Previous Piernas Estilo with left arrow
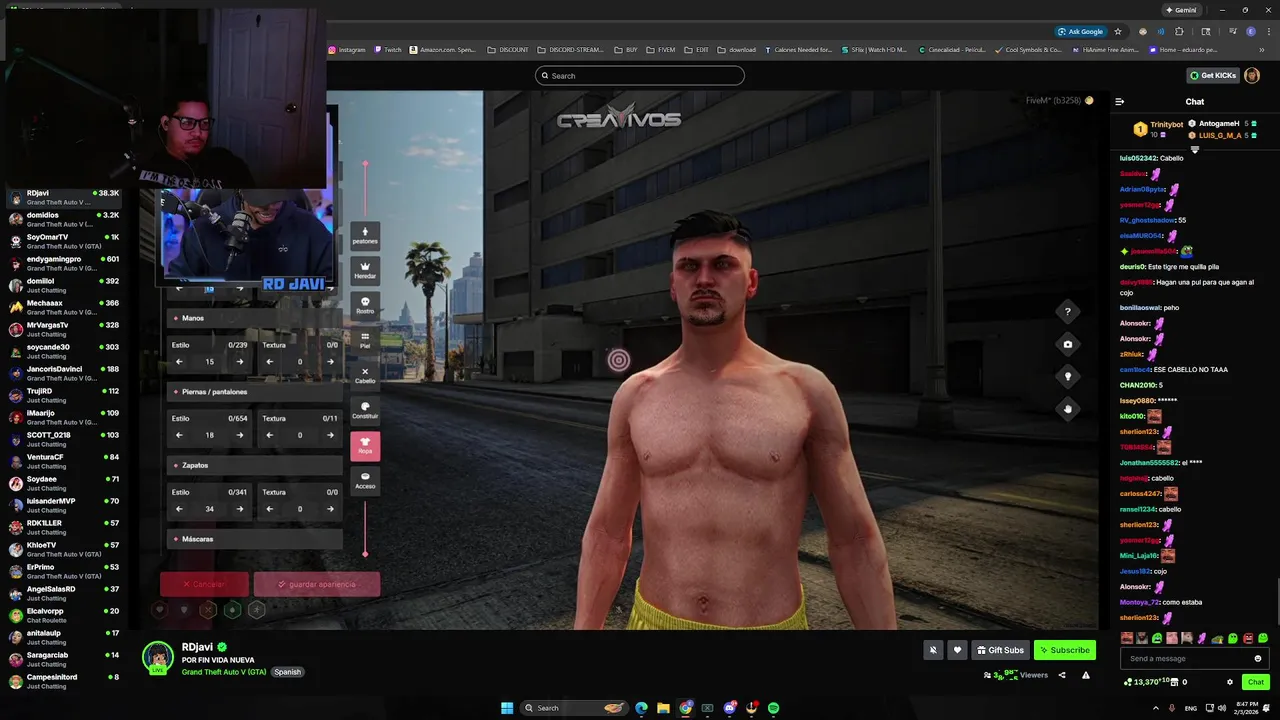 point(179,435)
